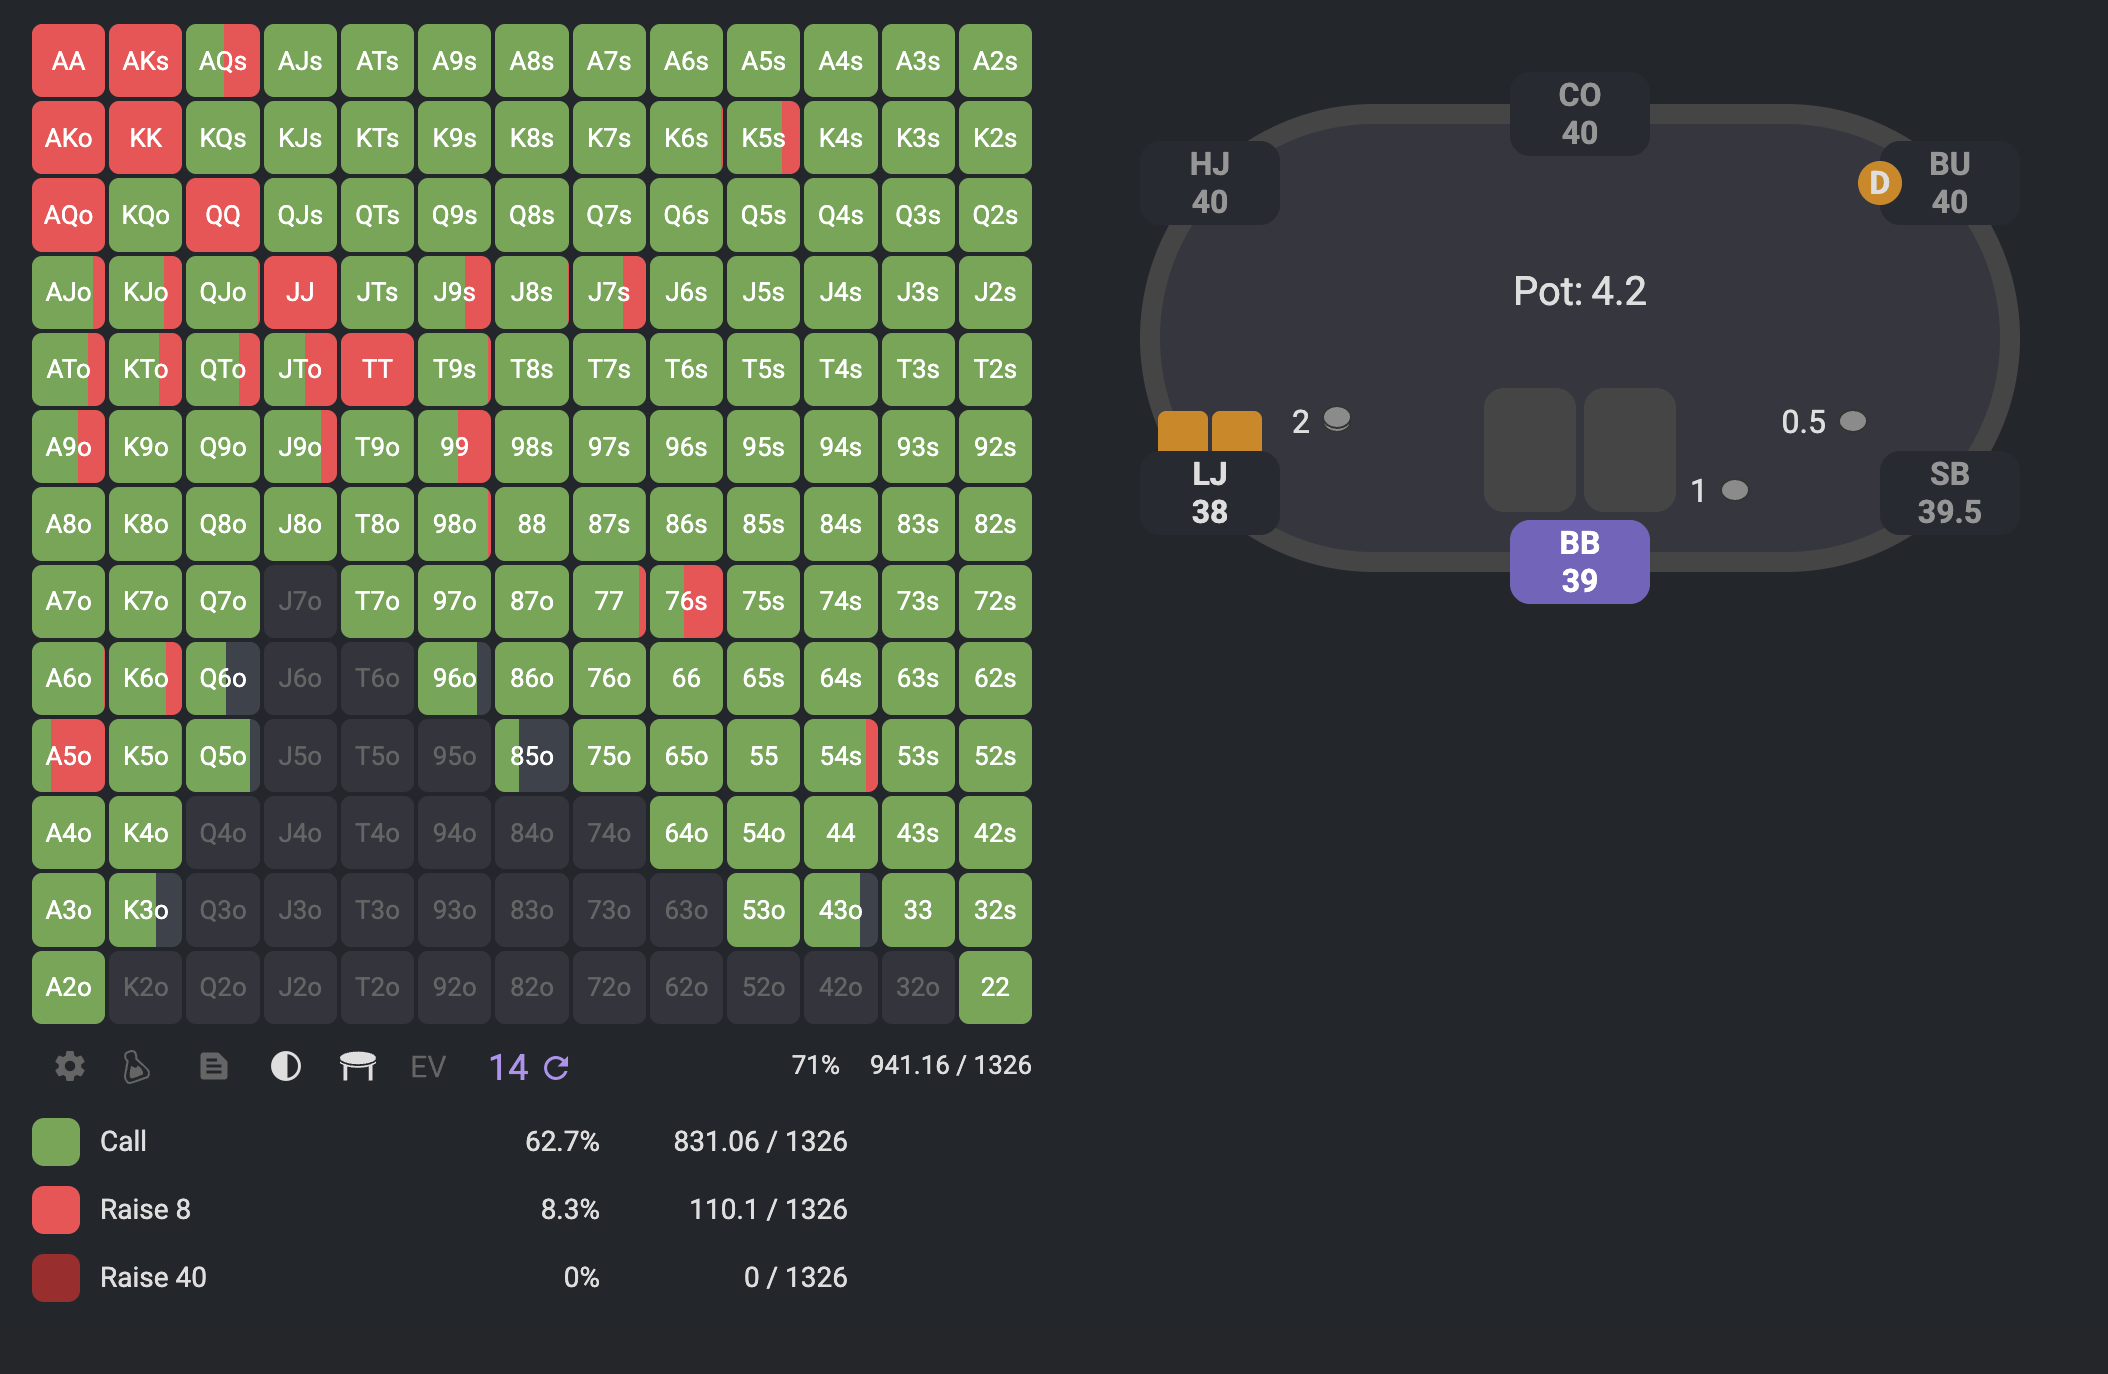Select the BB seat

[1579, 561]
